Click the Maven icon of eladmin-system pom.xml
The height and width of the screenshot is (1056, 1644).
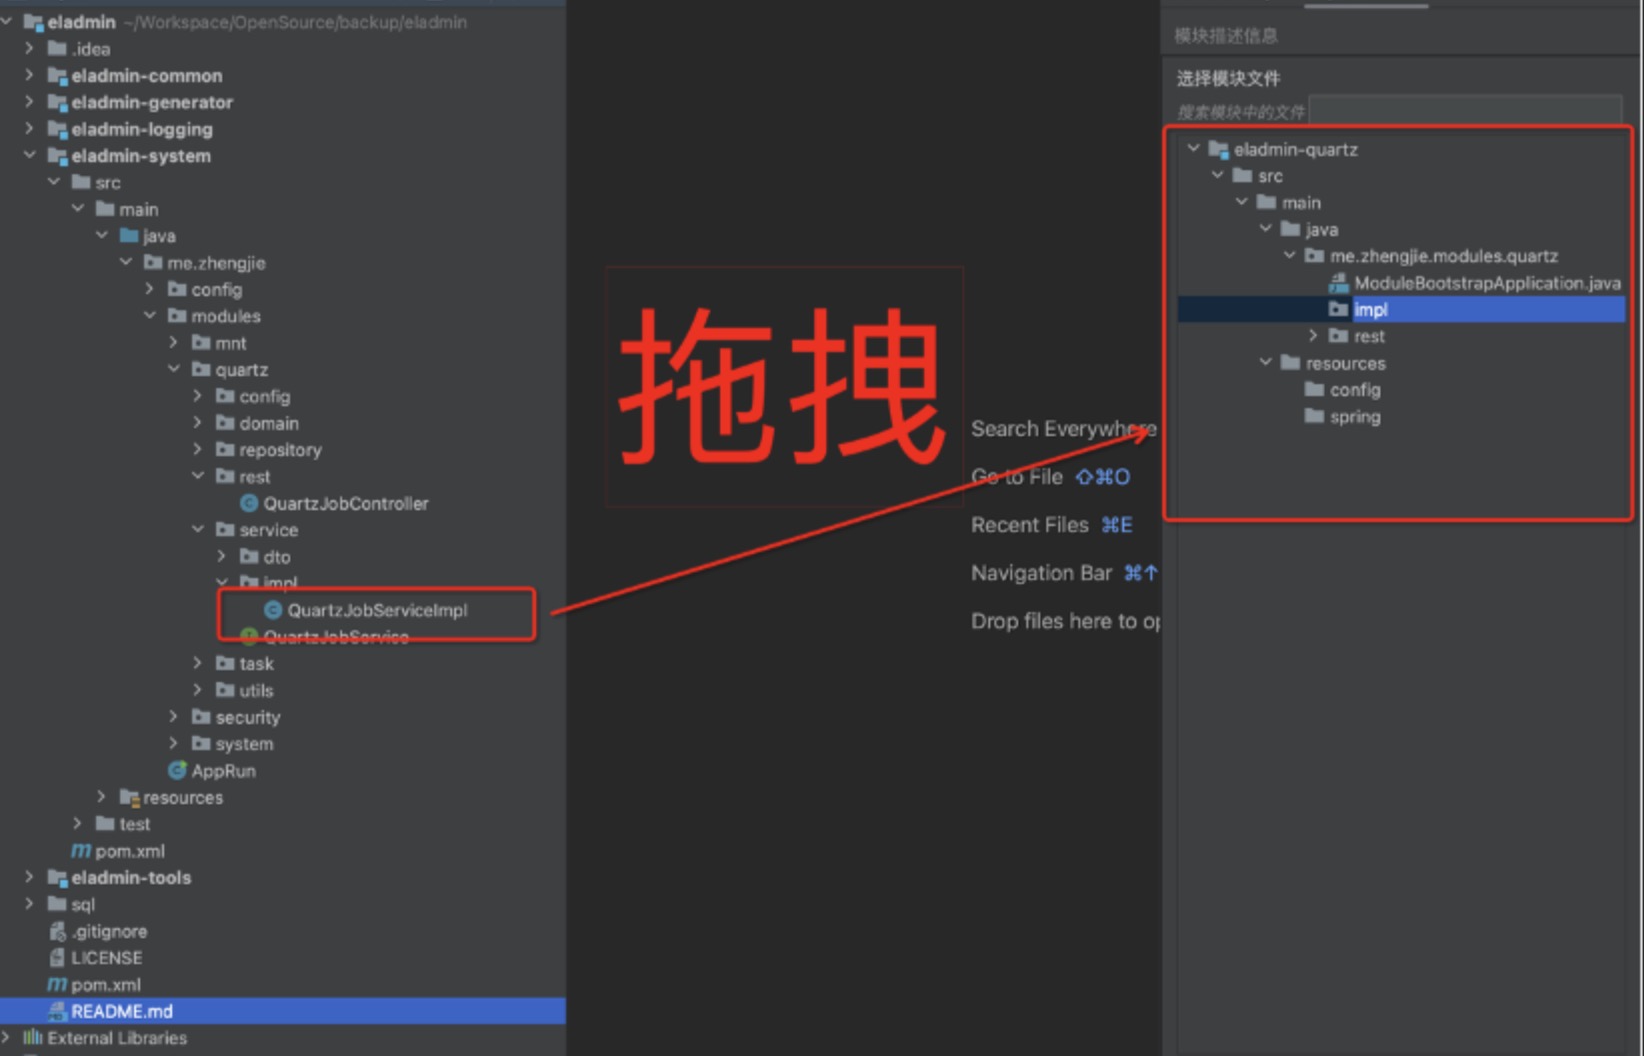tap(81, 851)
